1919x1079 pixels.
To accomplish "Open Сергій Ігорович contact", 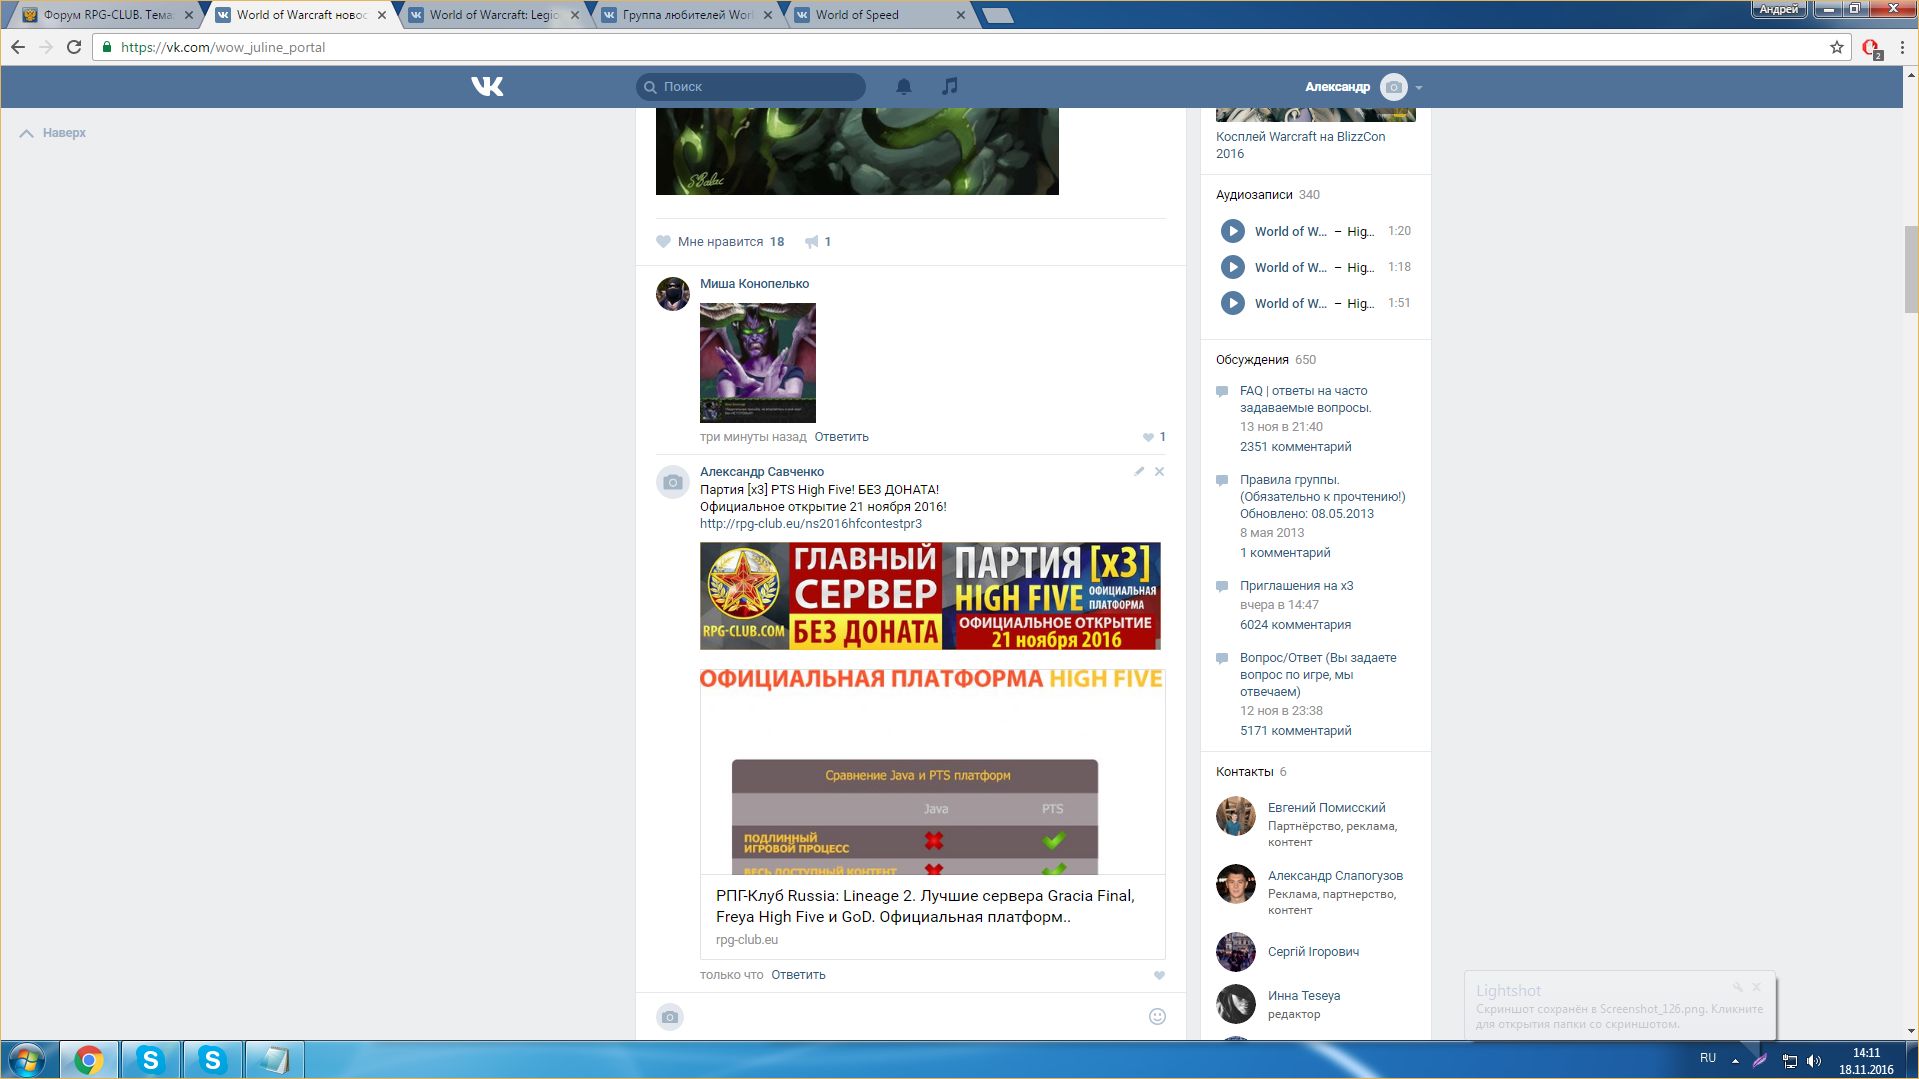I will (x=1313, y=952).
